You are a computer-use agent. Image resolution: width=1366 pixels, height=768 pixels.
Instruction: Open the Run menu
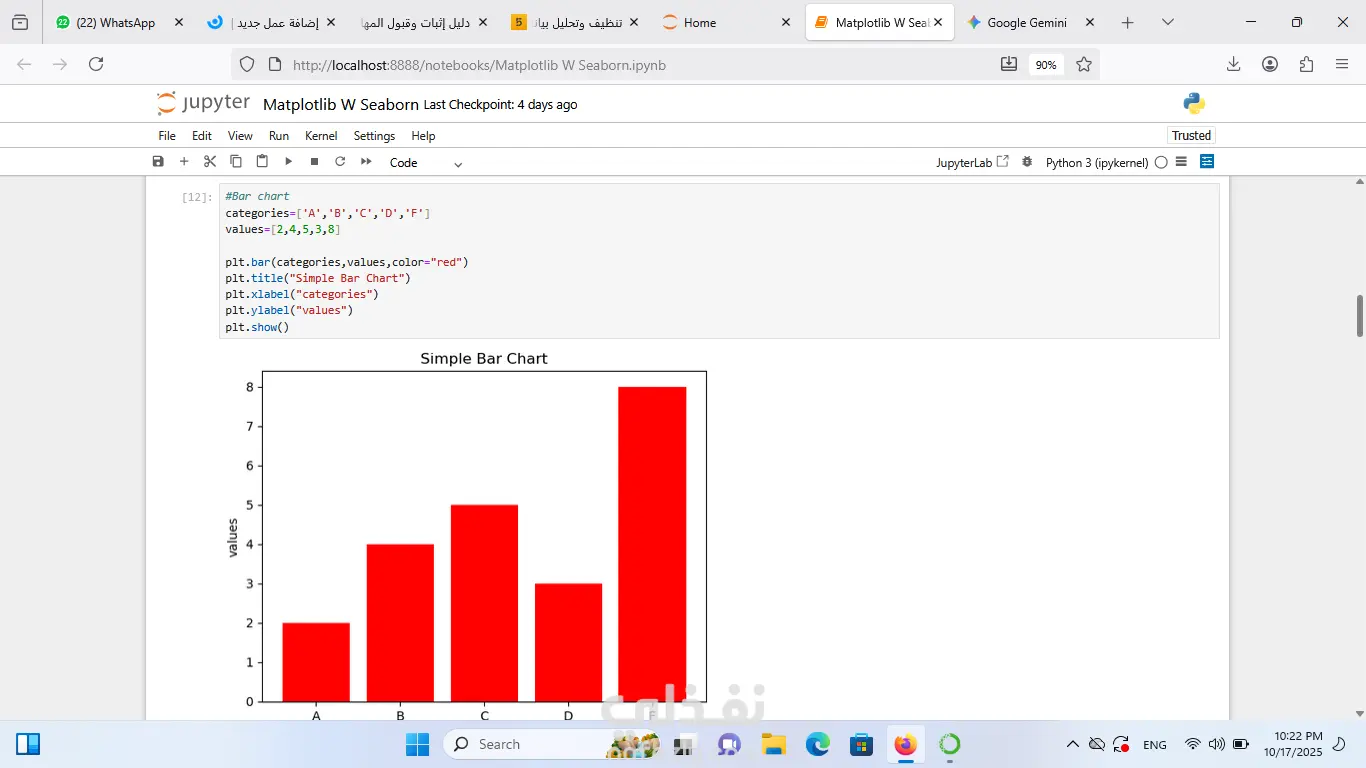pos(279,136)
